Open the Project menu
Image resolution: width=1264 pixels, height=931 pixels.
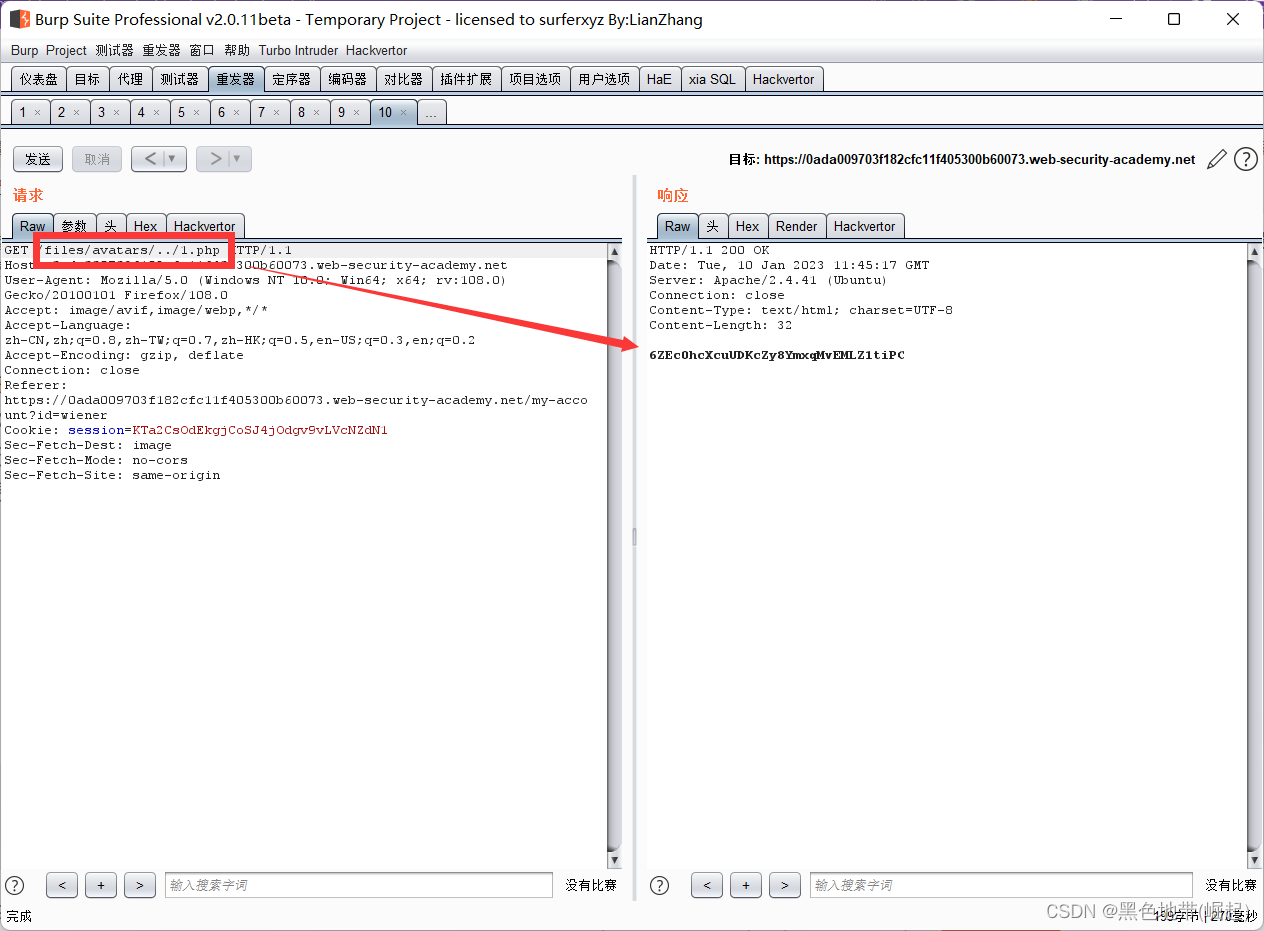click(x=66, y=50)
